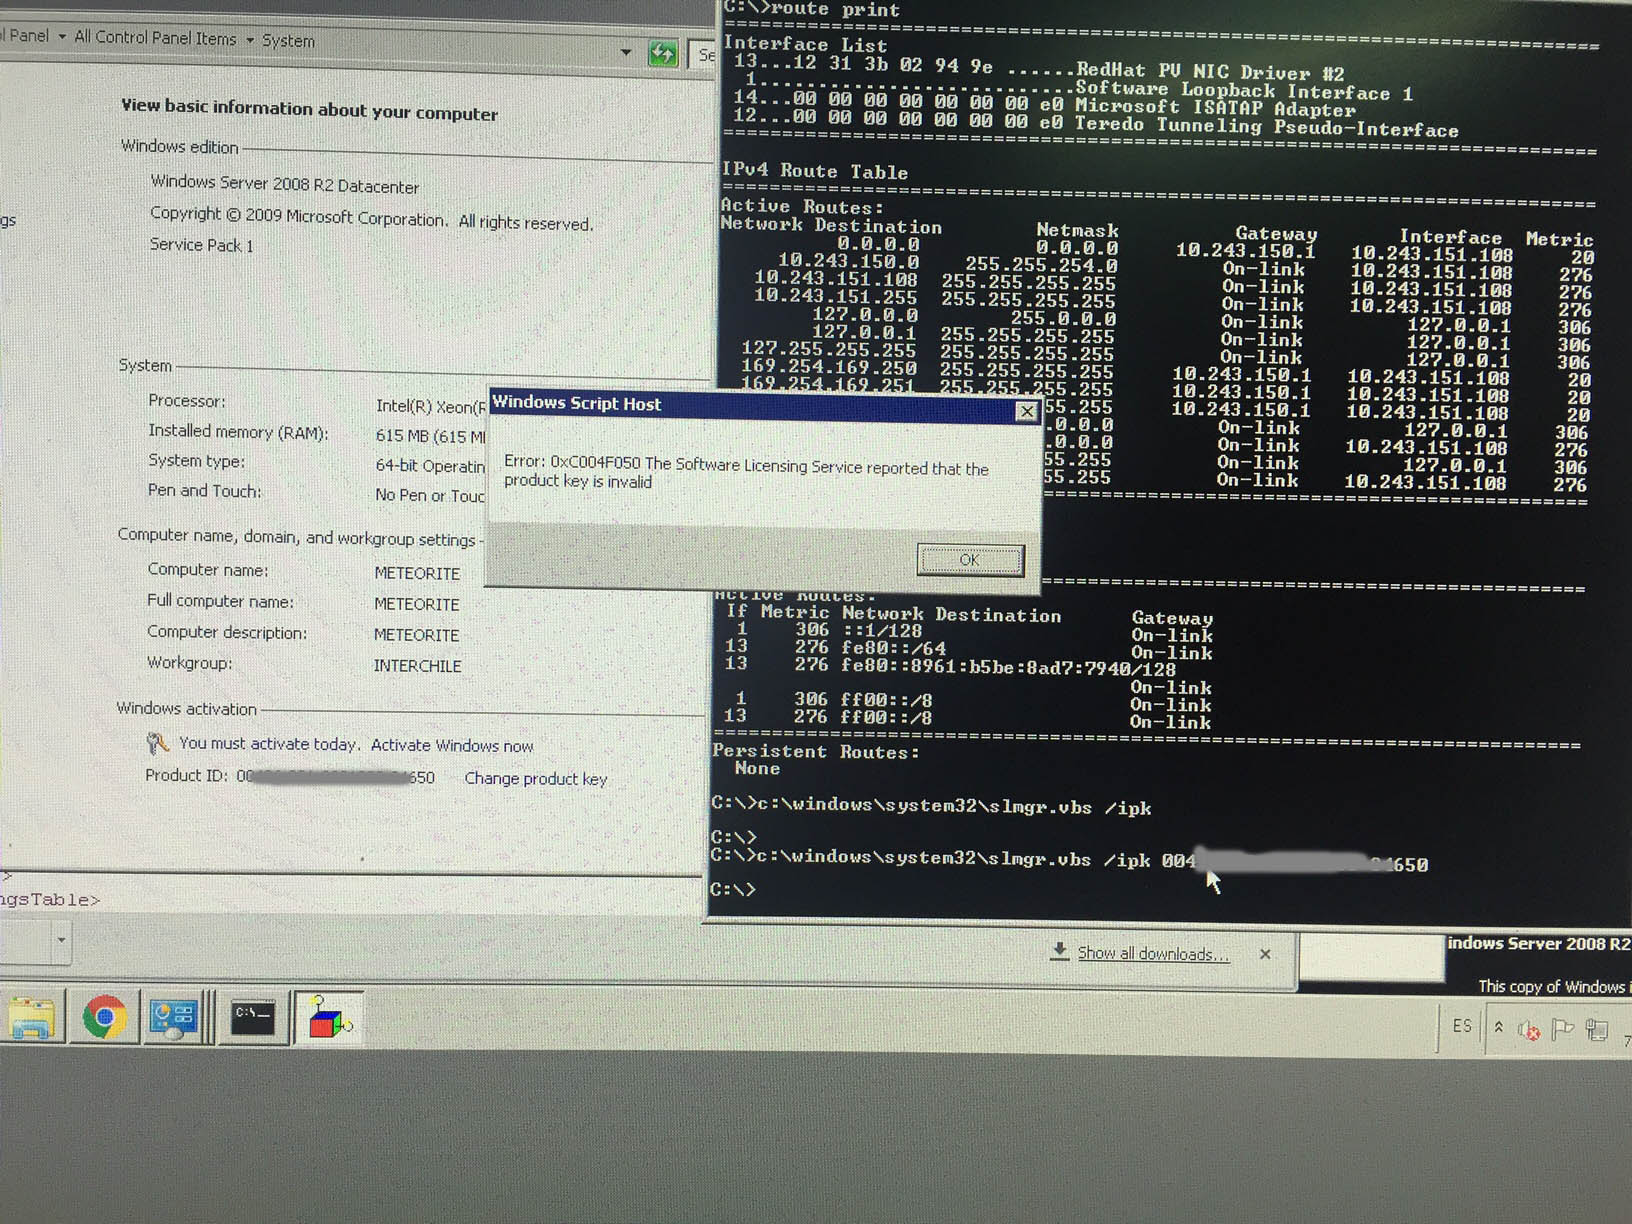
Task: Click Persistent Routes line in command prompt
Action: click(815, 752)
